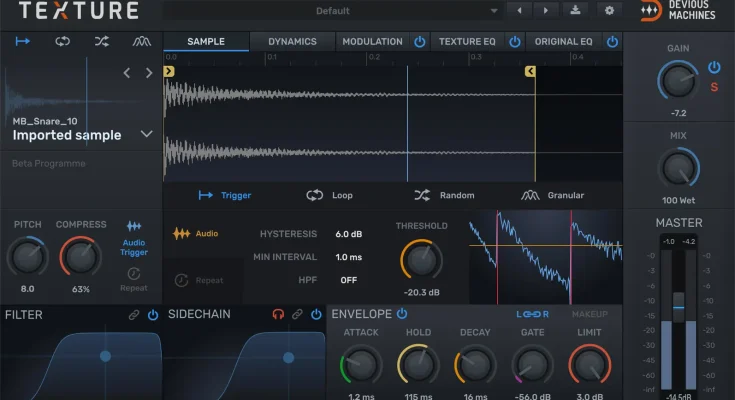Select the Granular mode icon in top-left panel

pyautogui.click(x=142, y=42)
